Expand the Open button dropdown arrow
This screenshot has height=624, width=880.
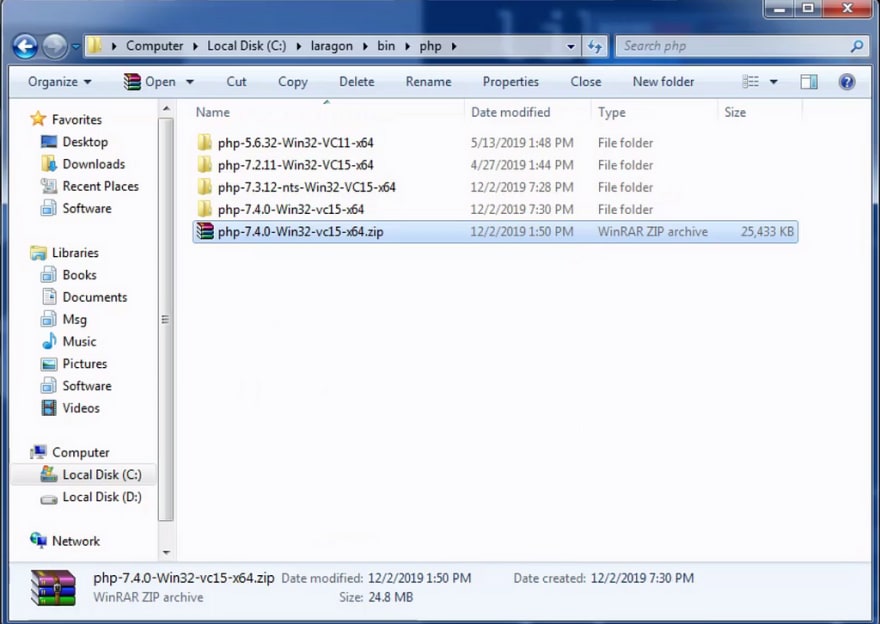(x=190, y=82)
